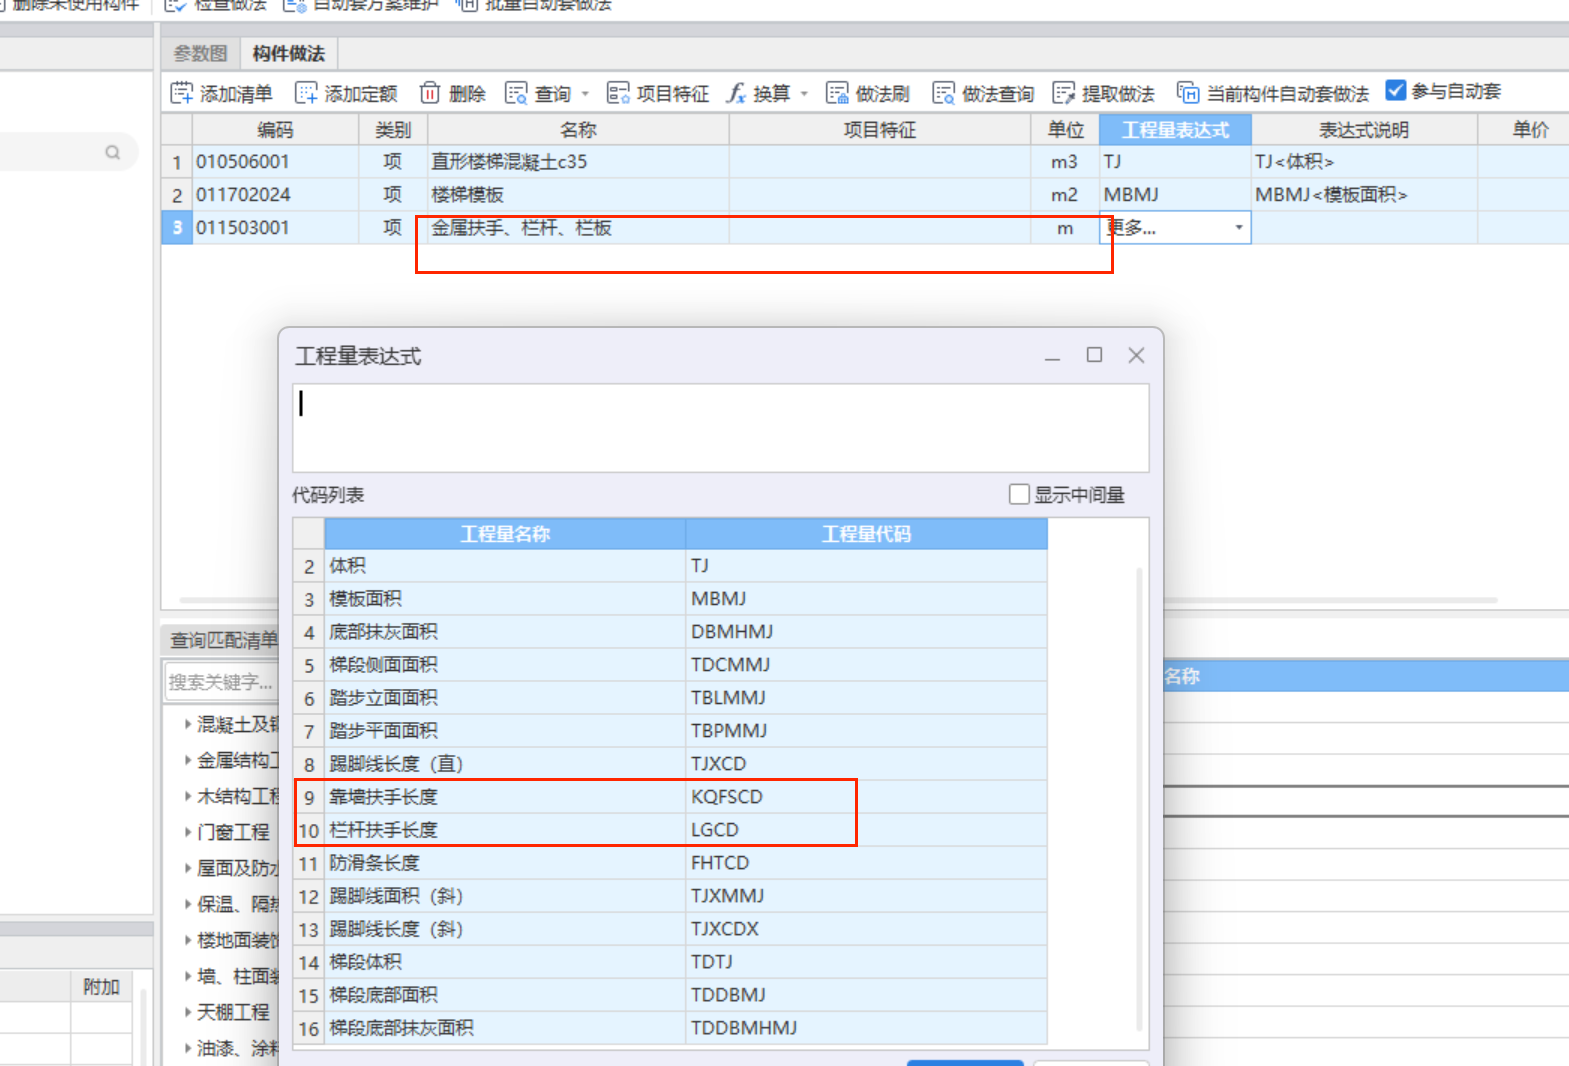Click the 搜索关键字 search field
1569x1066 pixels.
[221, 682]
